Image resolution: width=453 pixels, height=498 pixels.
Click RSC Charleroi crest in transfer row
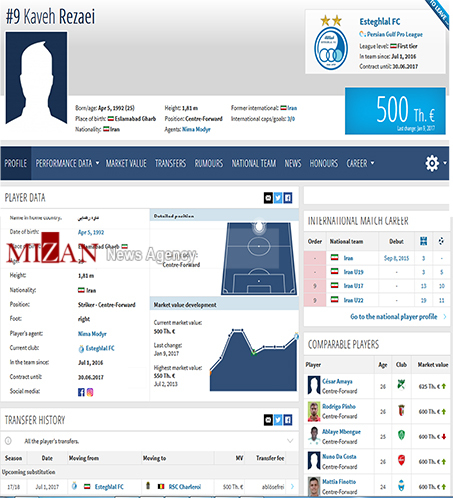tap(148, 486)
